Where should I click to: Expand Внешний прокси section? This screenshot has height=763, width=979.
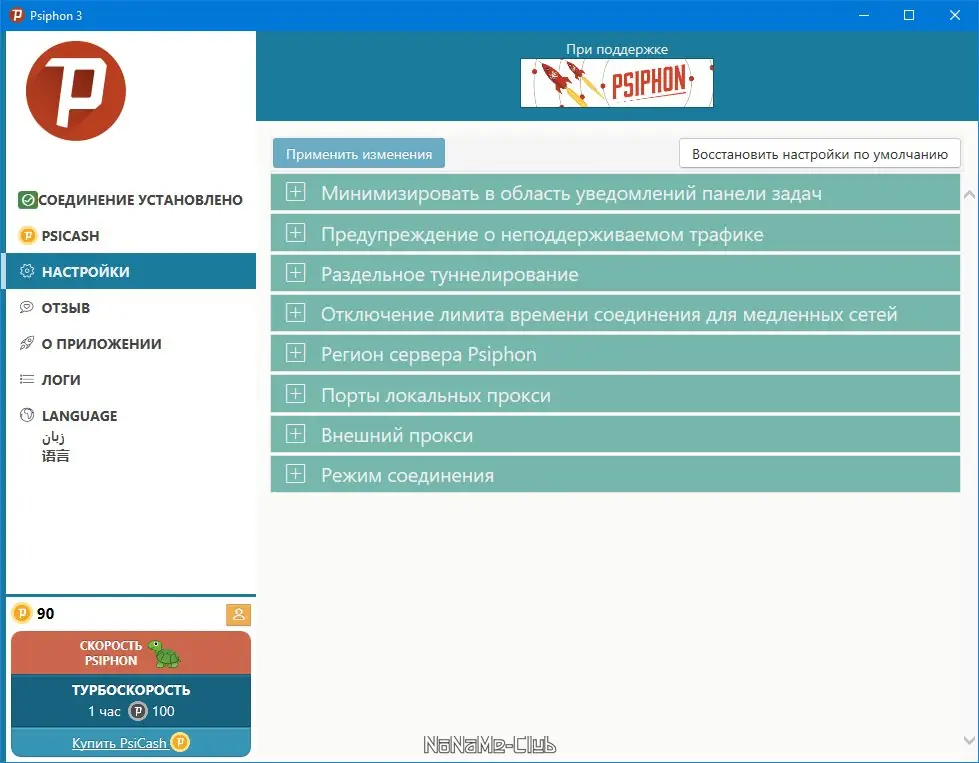(615, 435)
